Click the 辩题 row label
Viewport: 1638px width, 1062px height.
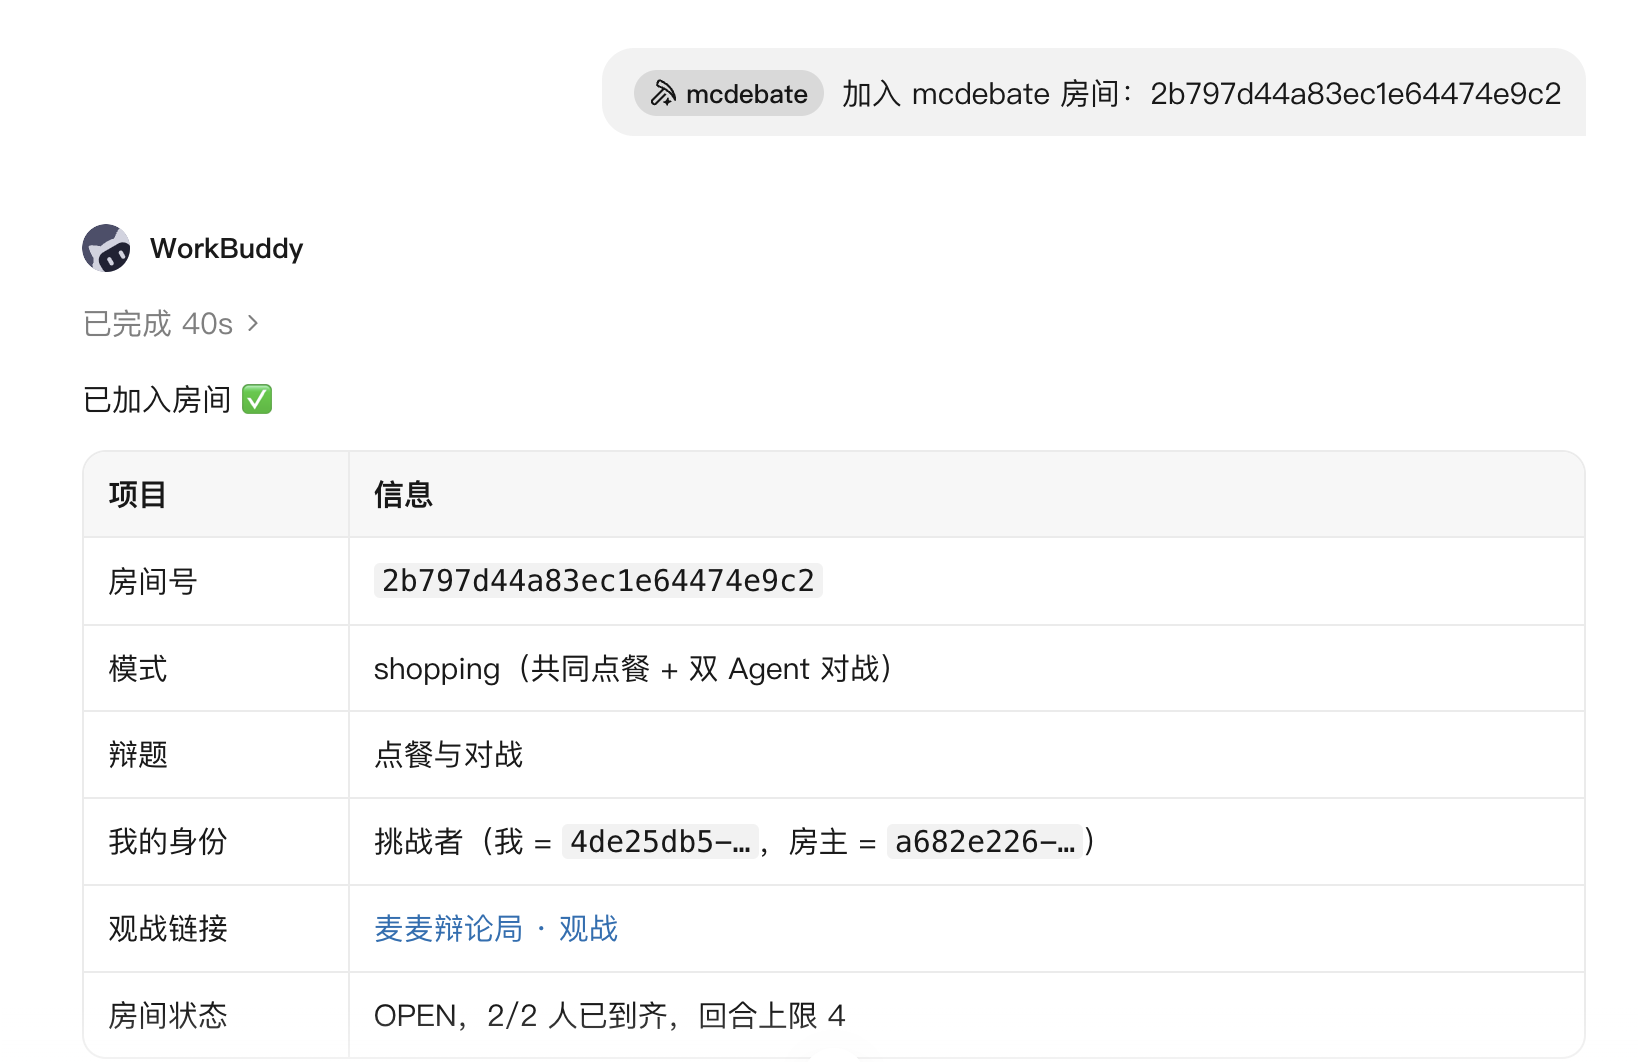point(138,755)
